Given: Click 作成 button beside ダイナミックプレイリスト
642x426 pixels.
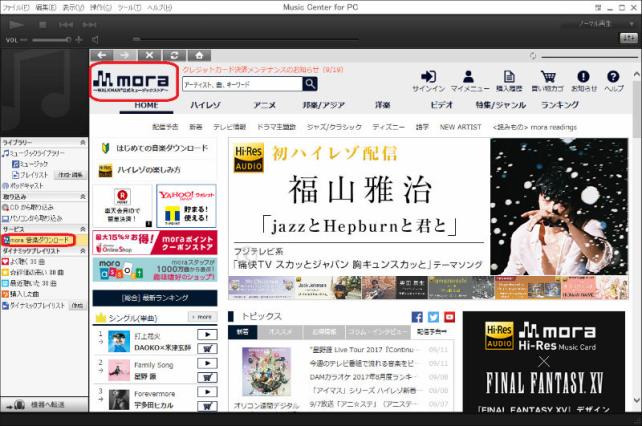Looking at the screenshot, I should 77,306.
